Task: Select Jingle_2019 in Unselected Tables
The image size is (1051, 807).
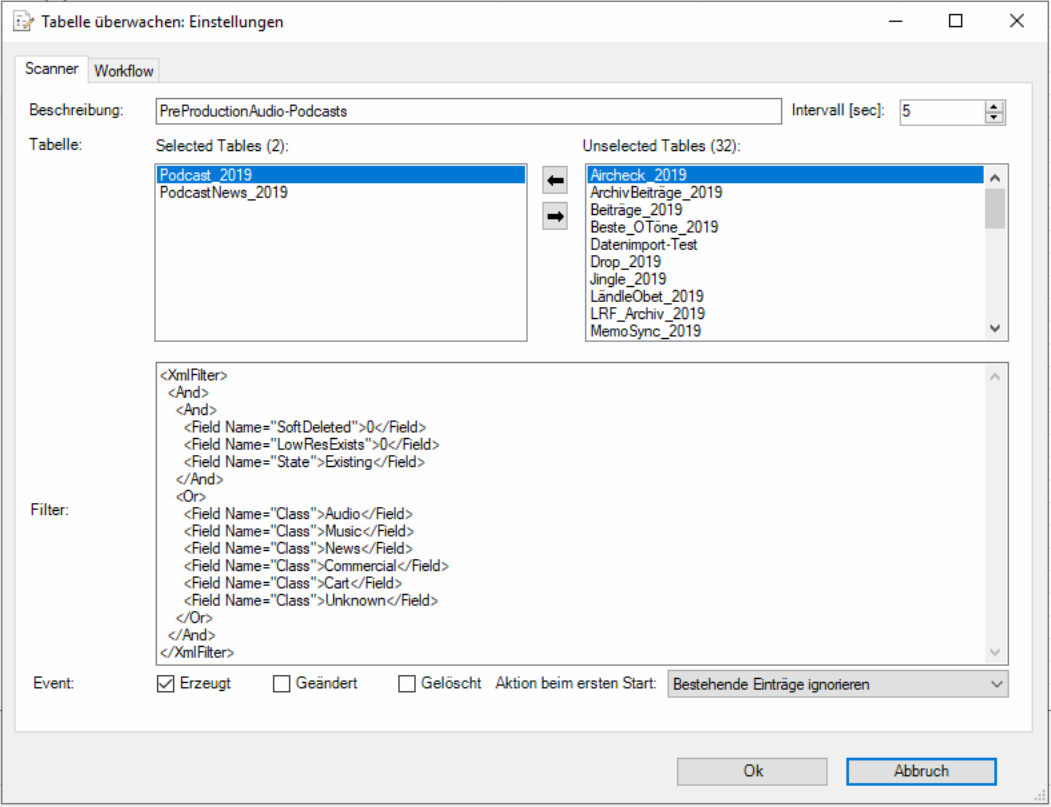Action: pos(628,279)
